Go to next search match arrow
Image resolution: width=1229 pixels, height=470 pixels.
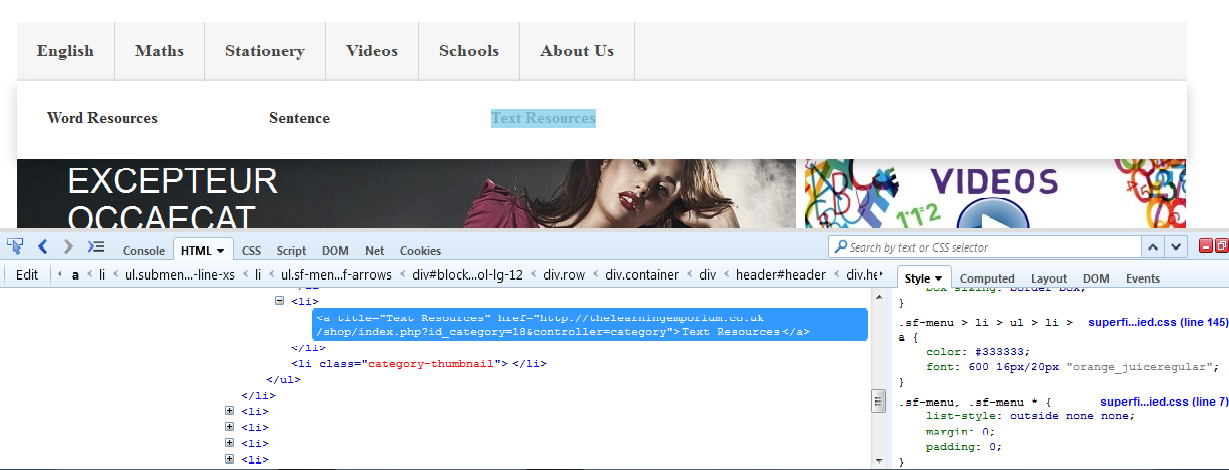tap(1176, 247)
